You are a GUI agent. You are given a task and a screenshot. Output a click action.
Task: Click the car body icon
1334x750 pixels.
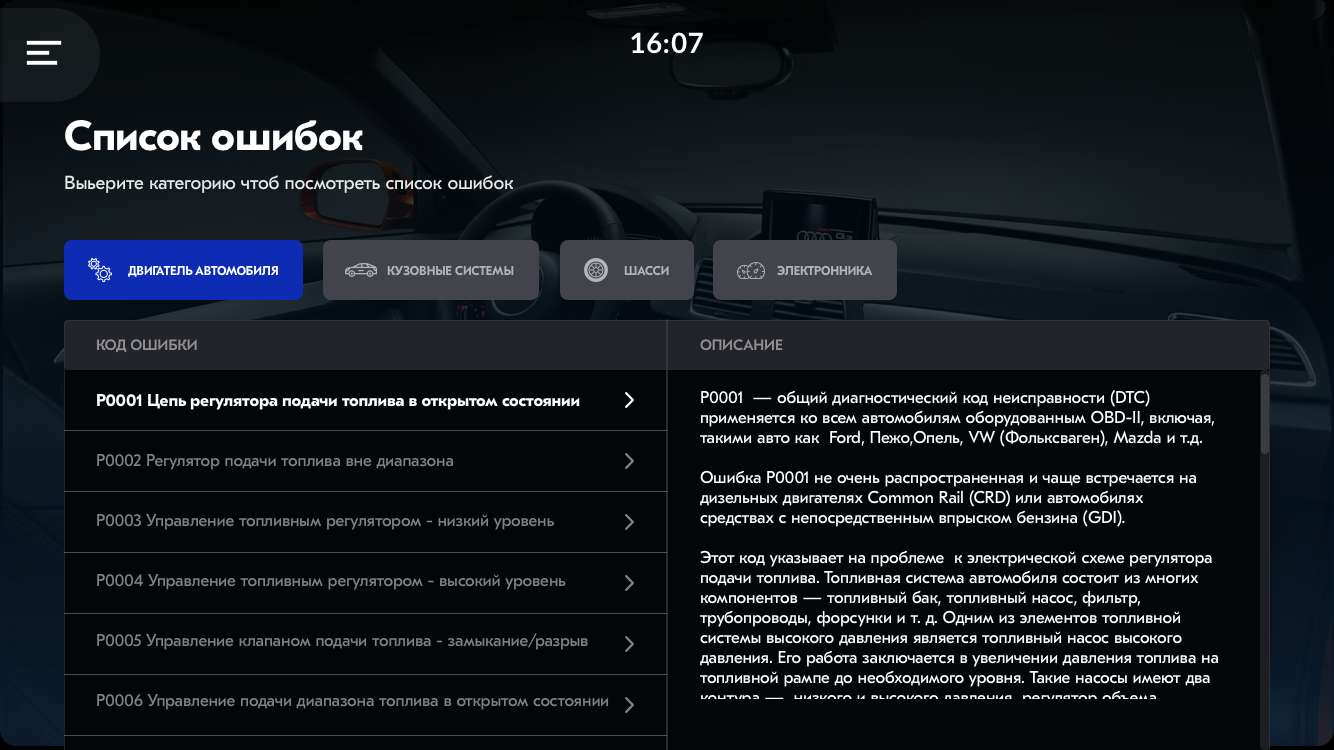360,270
